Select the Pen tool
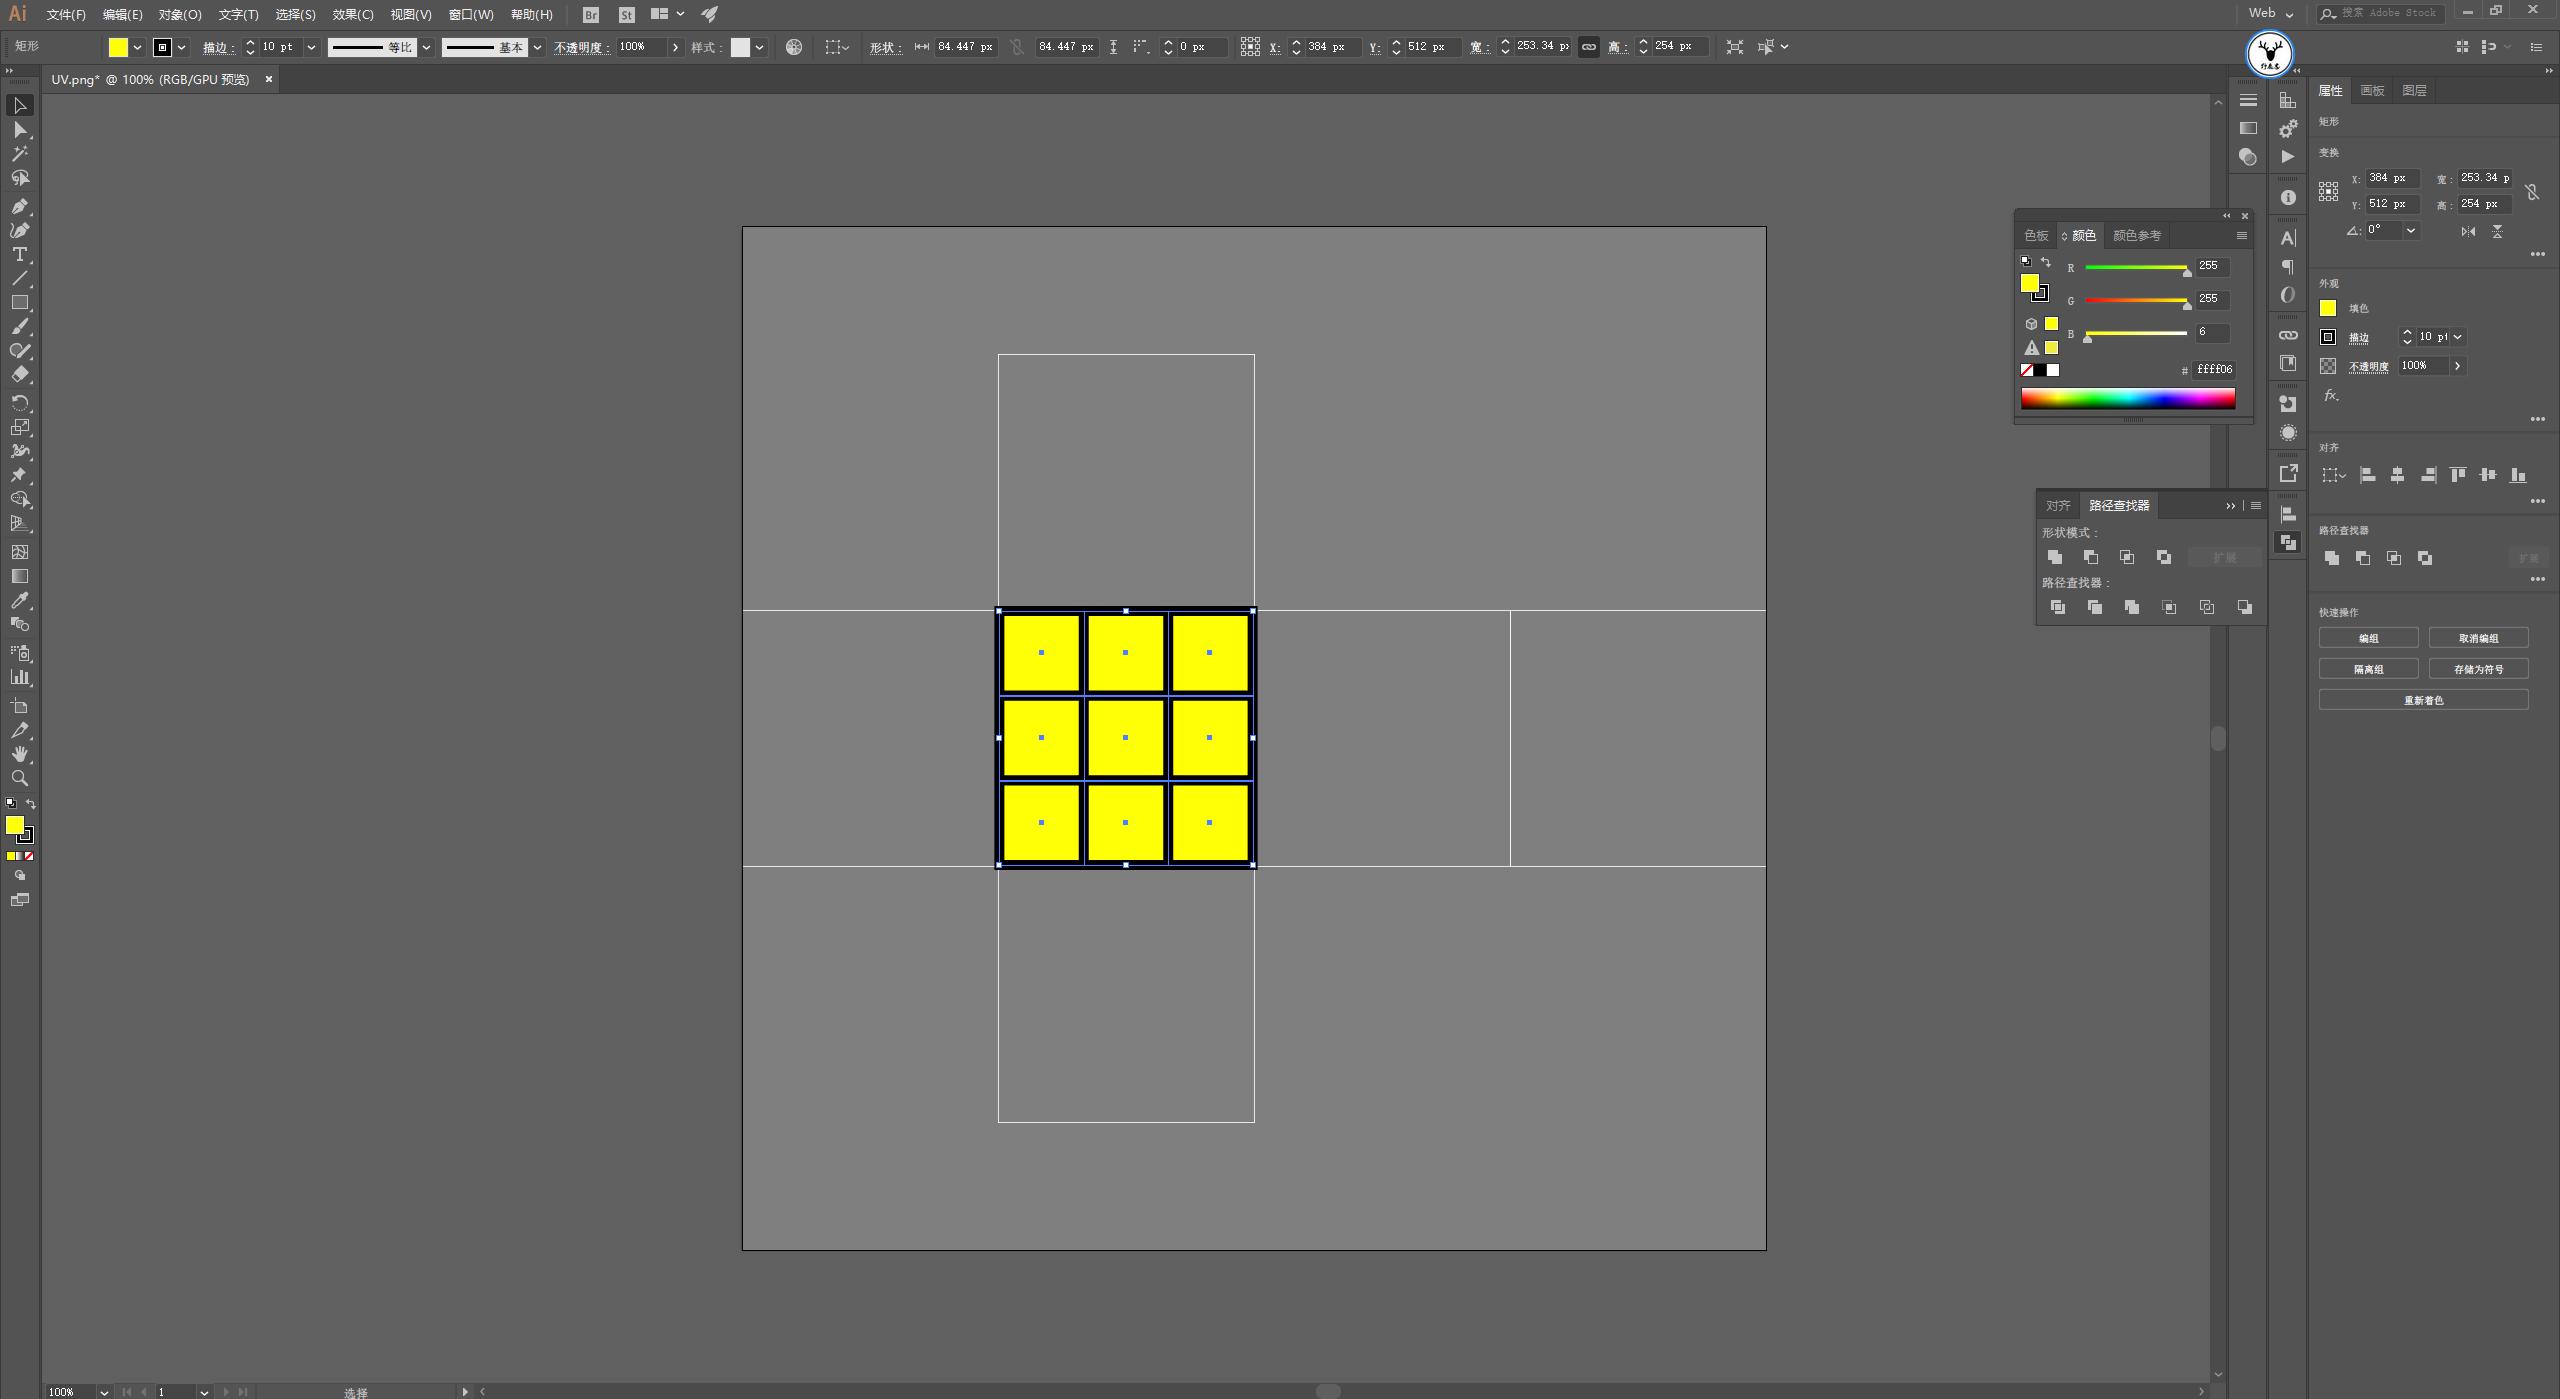This screenshot has width=2560, height=1399. (19, 206)
